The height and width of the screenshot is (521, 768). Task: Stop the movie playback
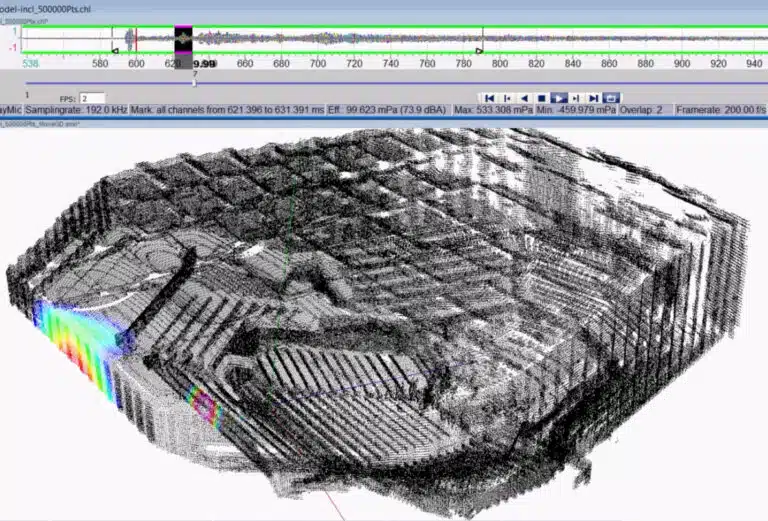542,98
